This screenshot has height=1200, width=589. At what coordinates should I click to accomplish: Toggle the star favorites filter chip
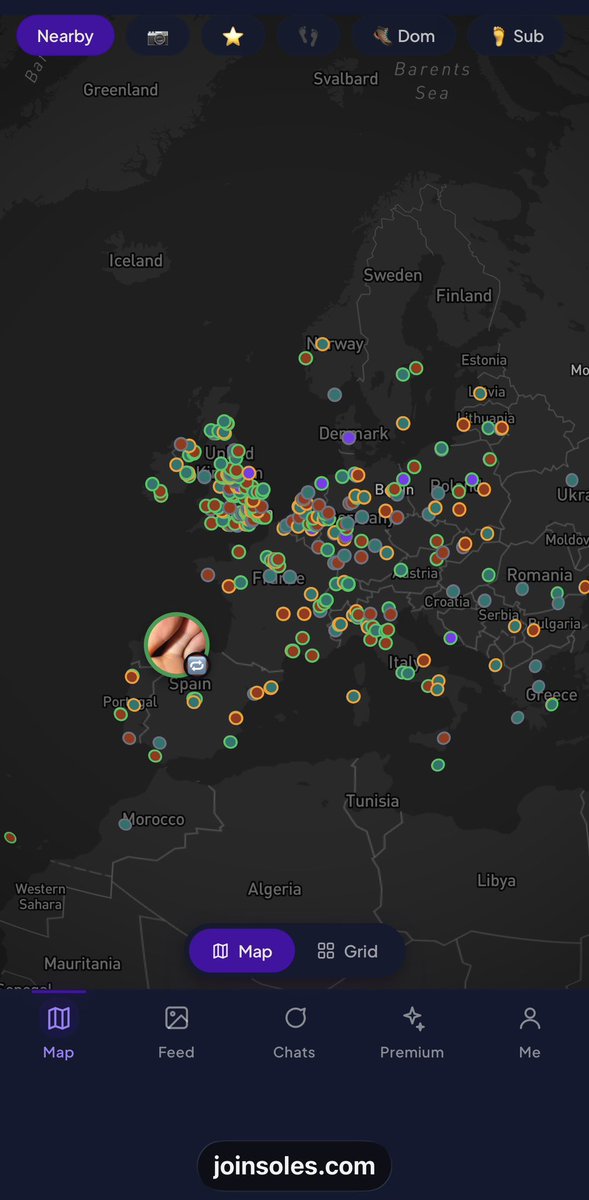233,36
